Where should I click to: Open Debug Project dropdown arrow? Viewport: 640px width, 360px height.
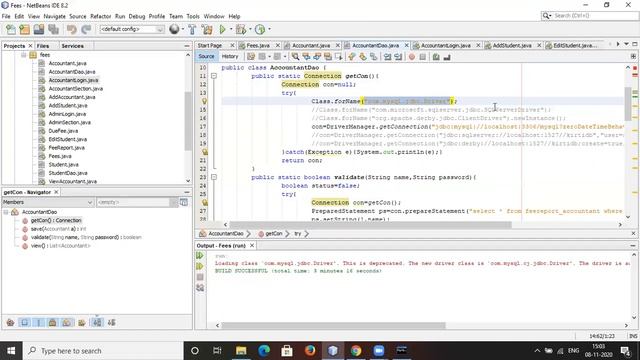click(250, 29)
